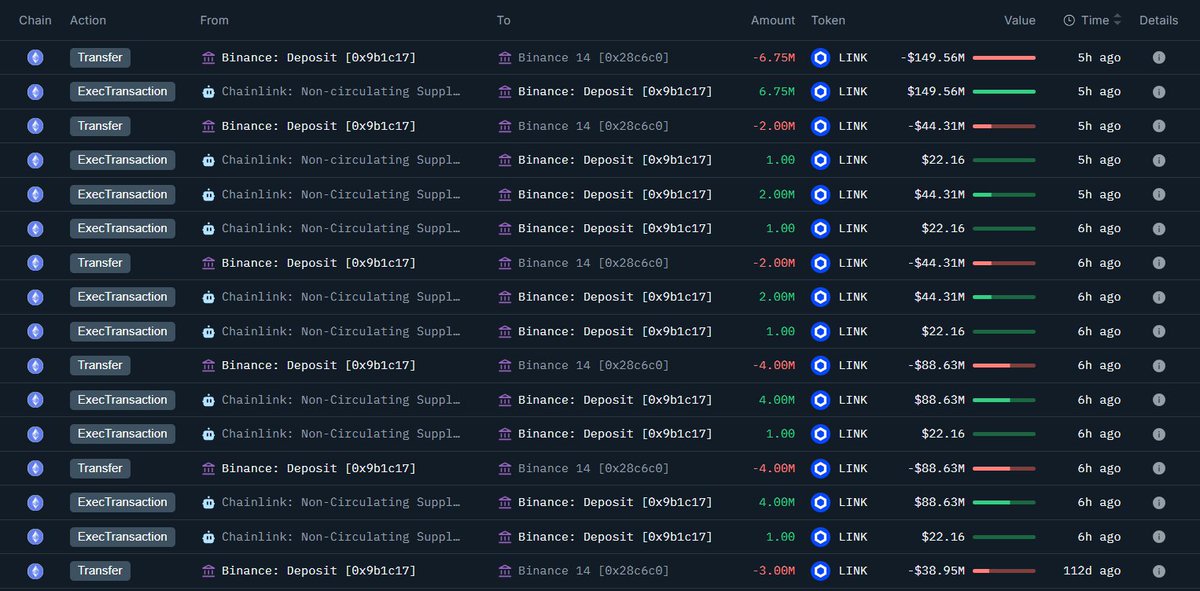The height and width of the screenshot is (591, 1200).
Task: Click bank icon before sender in 112d ago row
Action: pos(208,571)
